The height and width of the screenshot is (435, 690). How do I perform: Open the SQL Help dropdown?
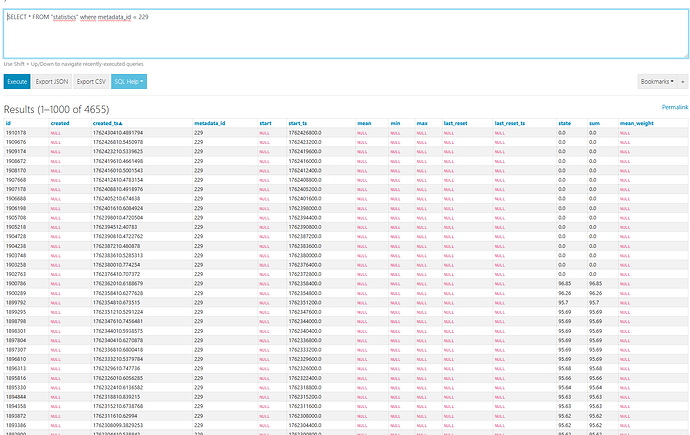coord(129,81)
